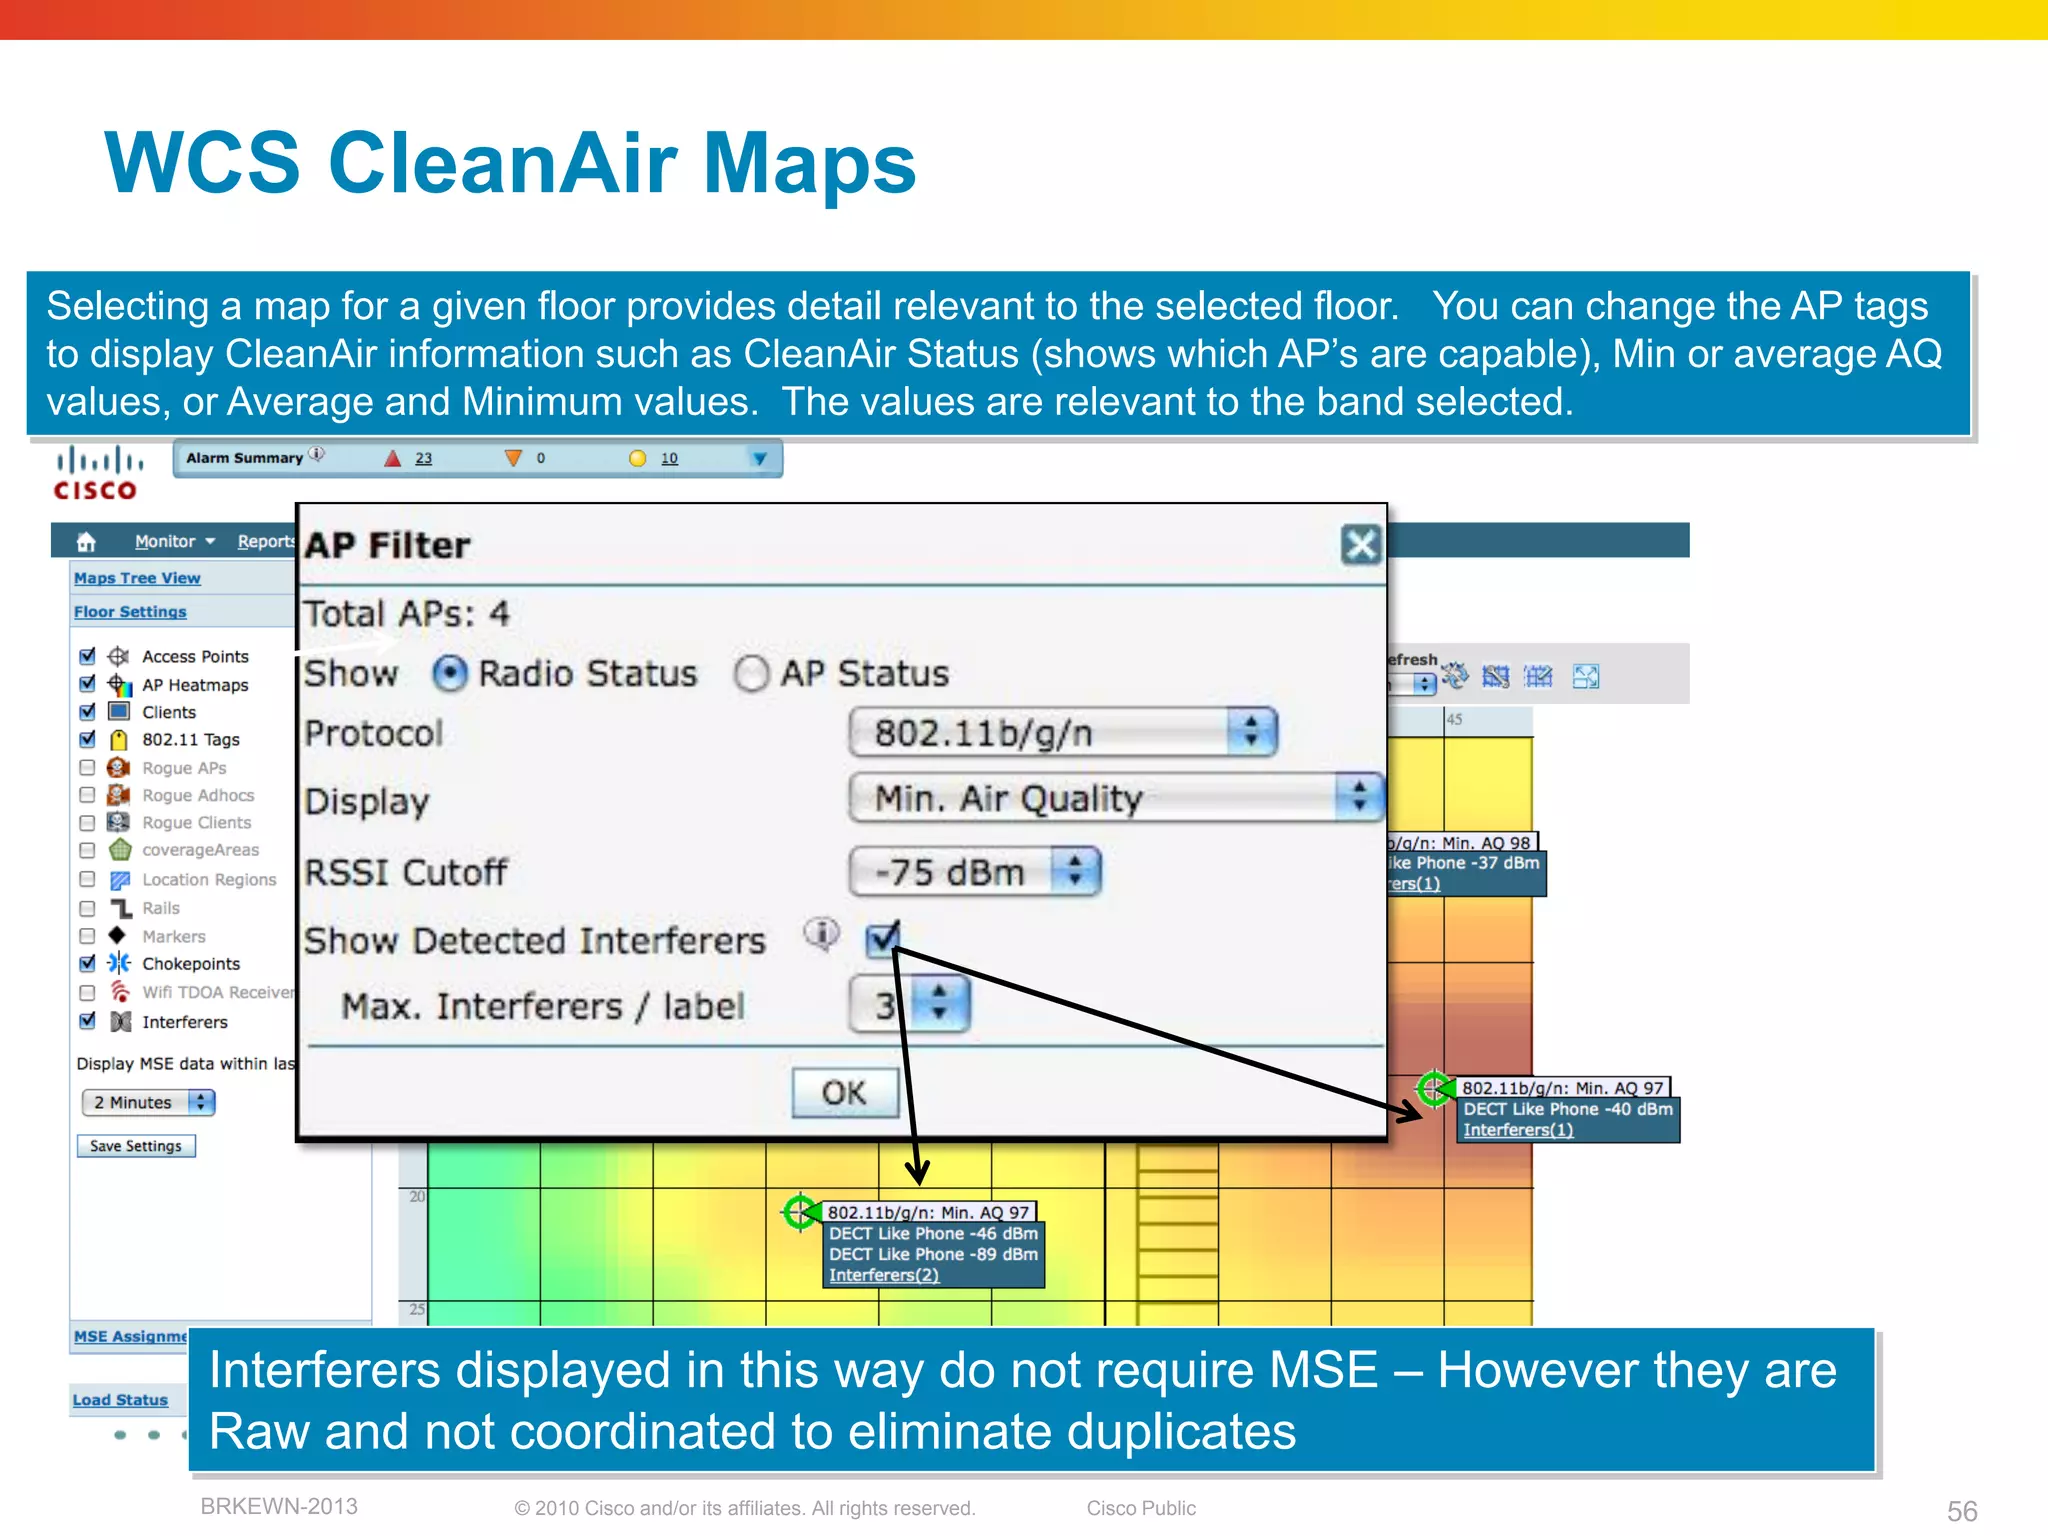Click the Access Points layer icon
The image size is (2048, 1536).
point(119,656)
